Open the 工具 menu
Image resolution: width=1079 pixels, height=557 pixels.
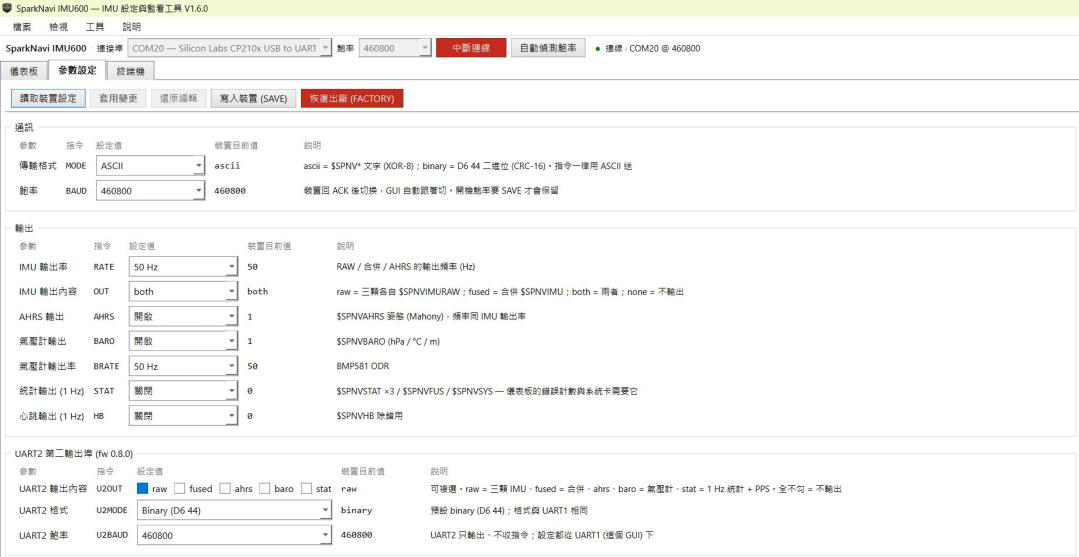point(95,27)
